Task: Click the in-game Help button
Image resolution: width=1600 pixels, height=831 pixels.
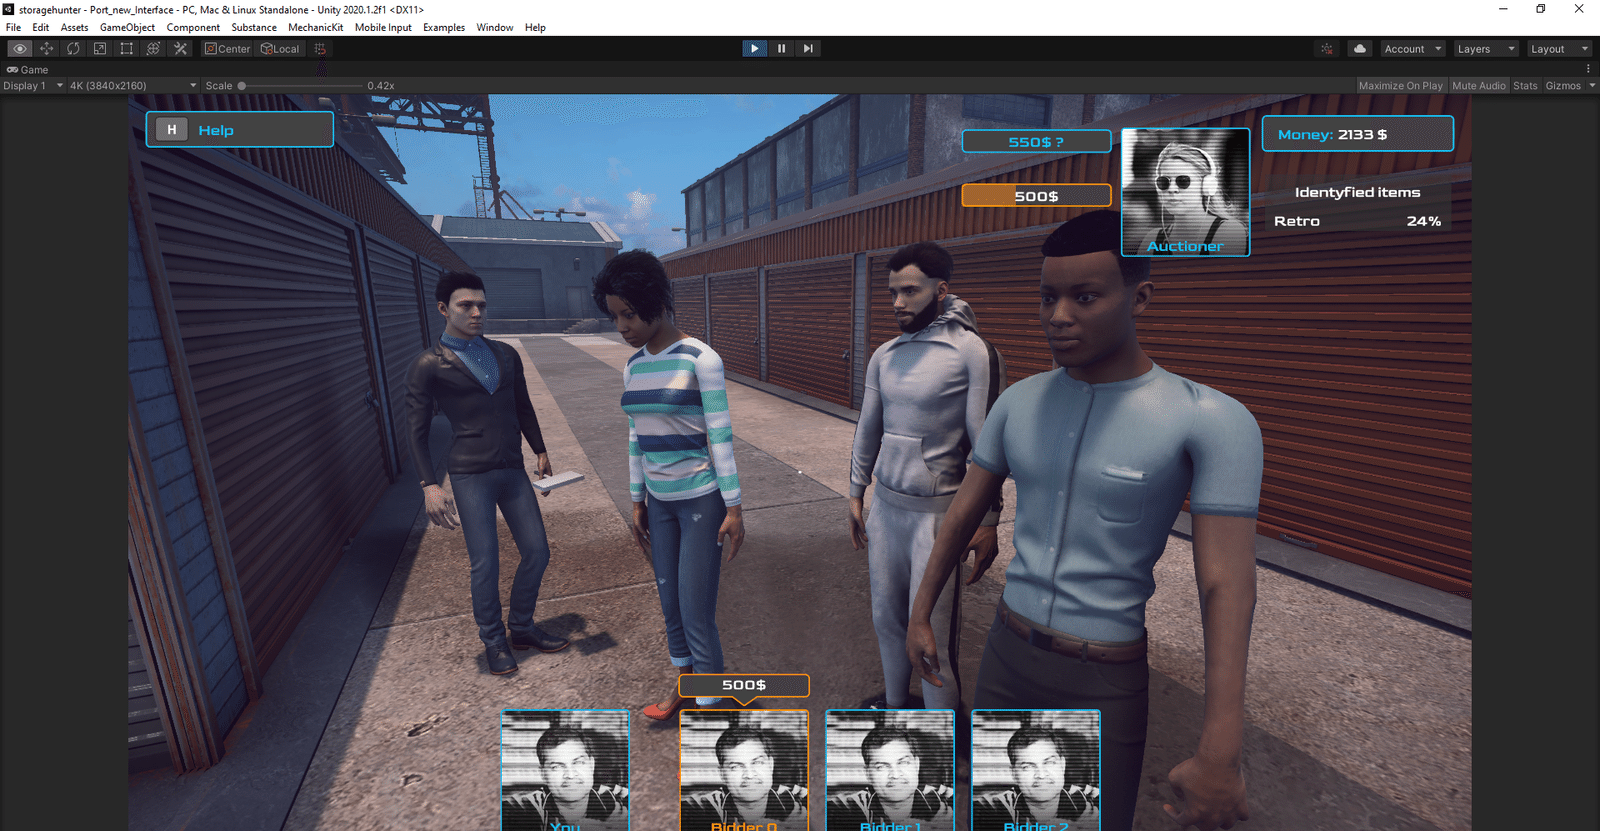Action: (x=240, y=130)
